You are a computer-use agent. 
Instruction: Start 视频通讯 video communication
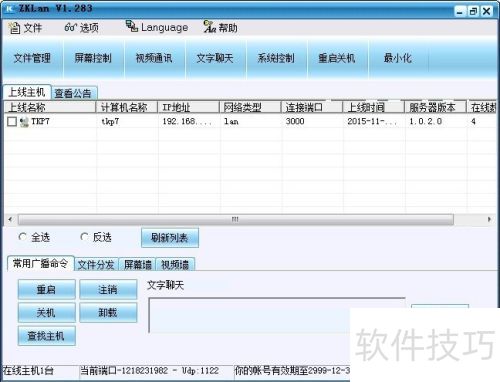pyautogui.click(x=154, y=58)
